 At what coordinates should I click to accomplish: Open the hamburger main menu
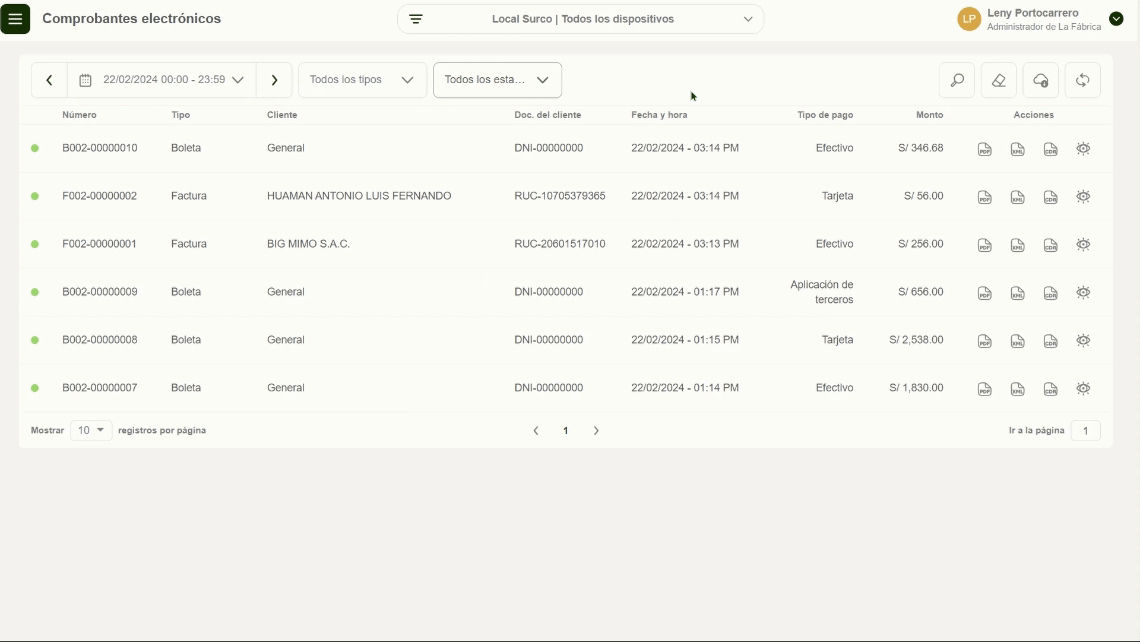[x=15, y=19]
